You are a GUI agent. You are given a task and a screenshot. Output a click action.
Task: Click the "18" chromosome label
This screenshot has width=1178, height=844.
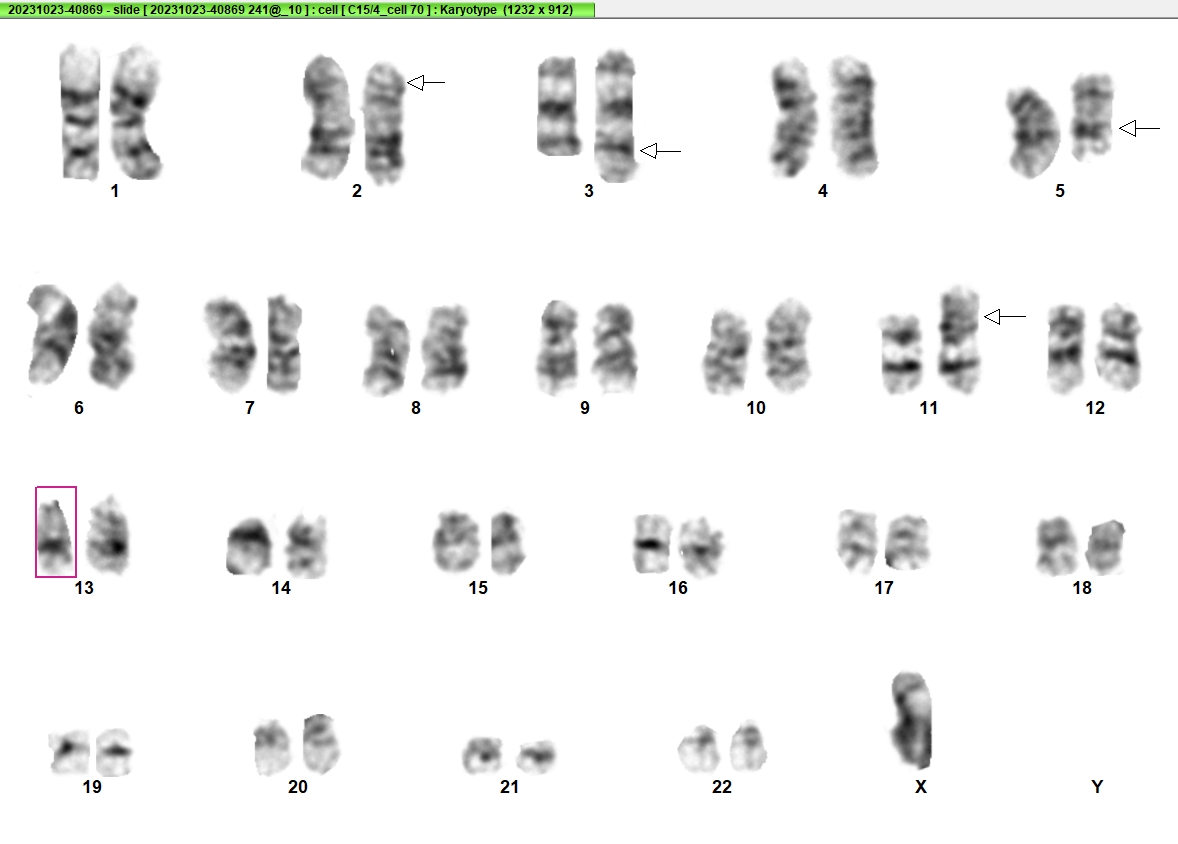(x=1082, y=588)
